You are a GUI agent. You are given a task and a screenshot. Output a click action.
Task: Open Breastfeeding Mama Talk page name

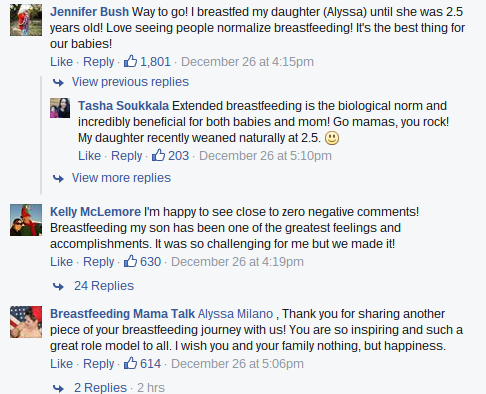(x=122, y=314)
